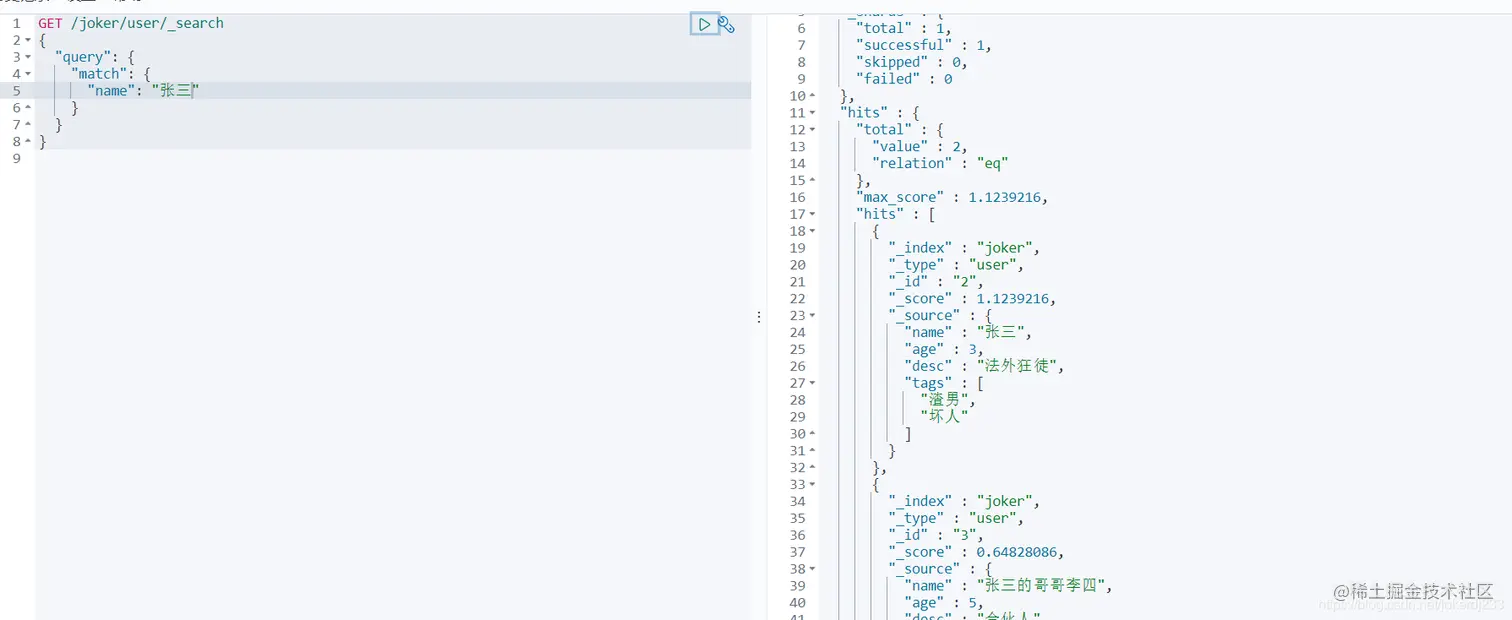Click empty line 9 in the request editor

pos(393,159)
